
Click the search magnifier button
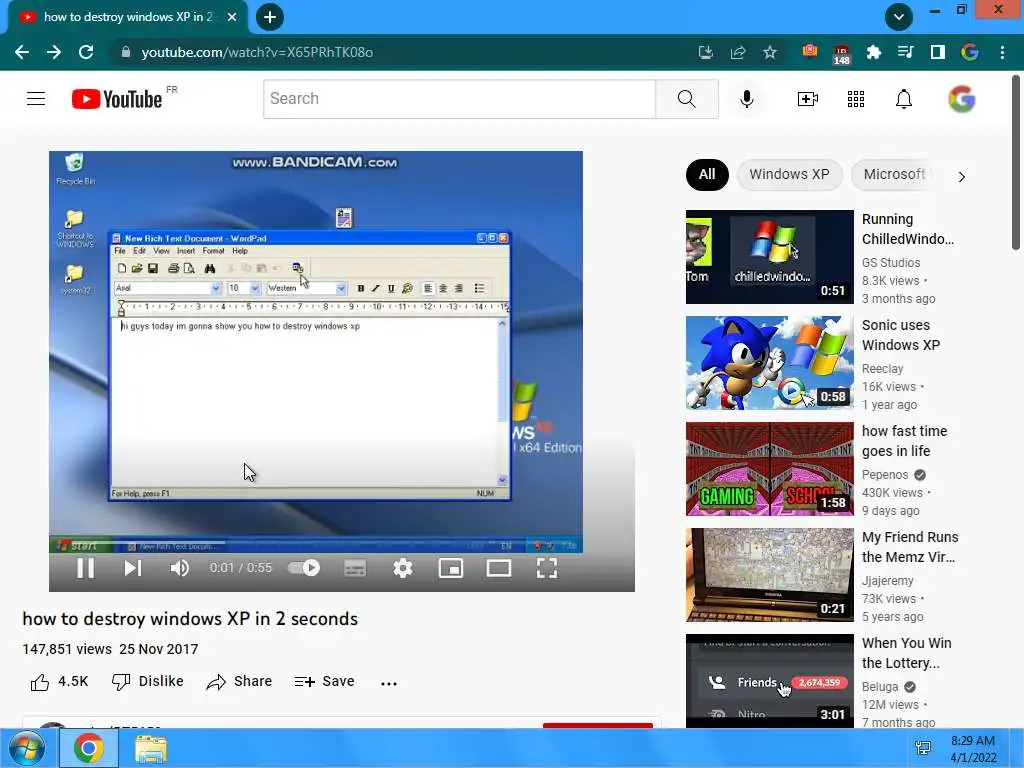pyautogui.click(x=686, y=99)
